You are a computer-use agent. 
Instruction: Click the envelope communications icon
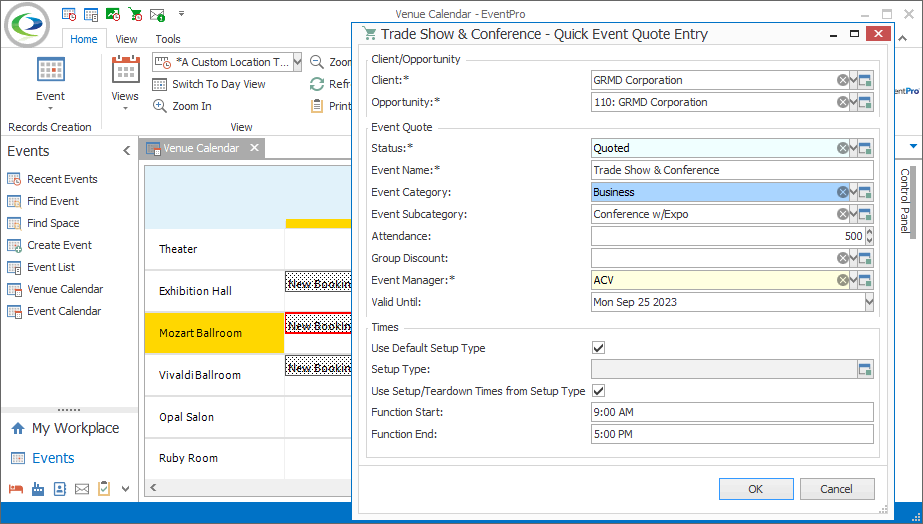tap(82, 489)
